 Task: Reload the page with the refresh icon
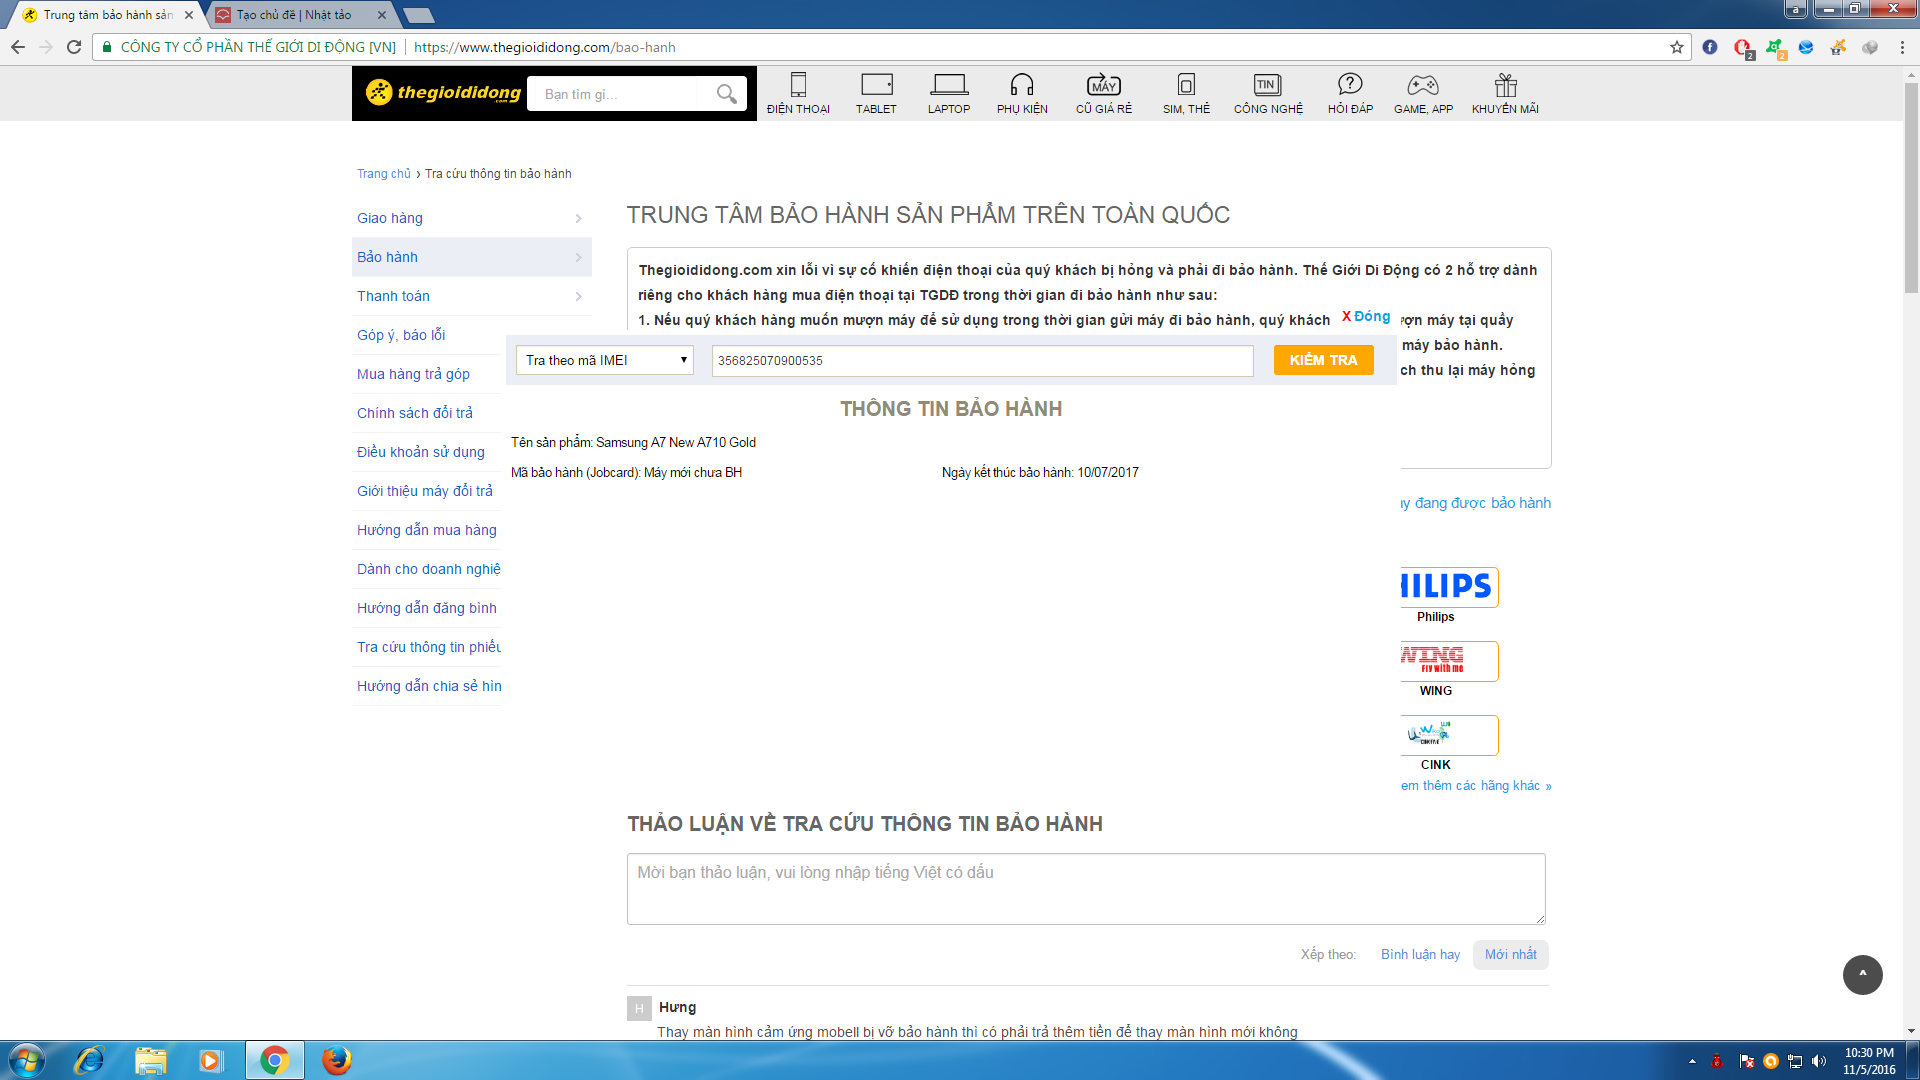point(74,47)
